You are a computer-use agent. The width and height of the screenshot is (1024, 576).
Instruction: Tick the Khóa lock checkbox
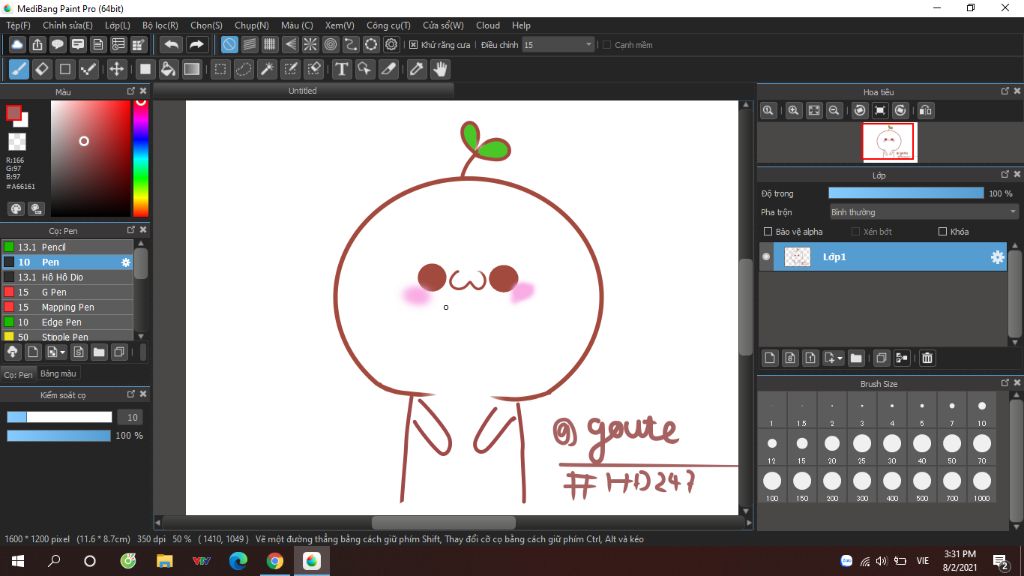click(x=942, y=232)
